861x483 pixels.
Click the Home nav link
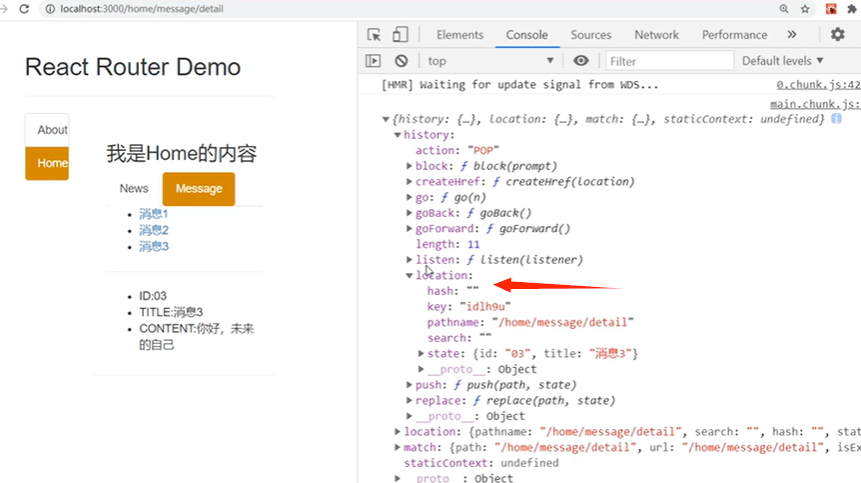tap(47, 163)
